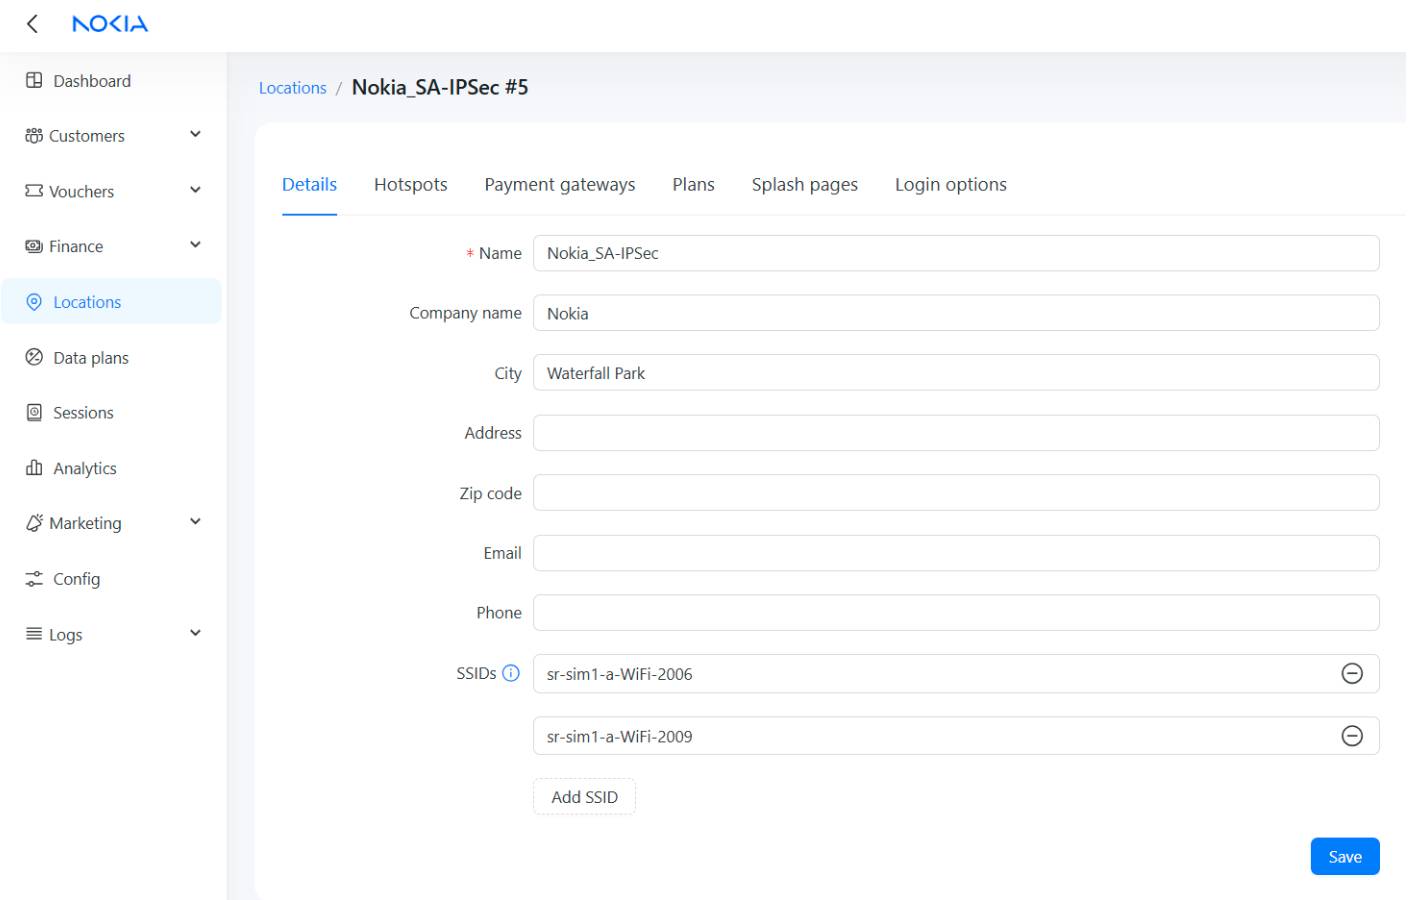Click the Locations breadcrumb link
This screenshot has width=1408, height=900.
(293, 88)
